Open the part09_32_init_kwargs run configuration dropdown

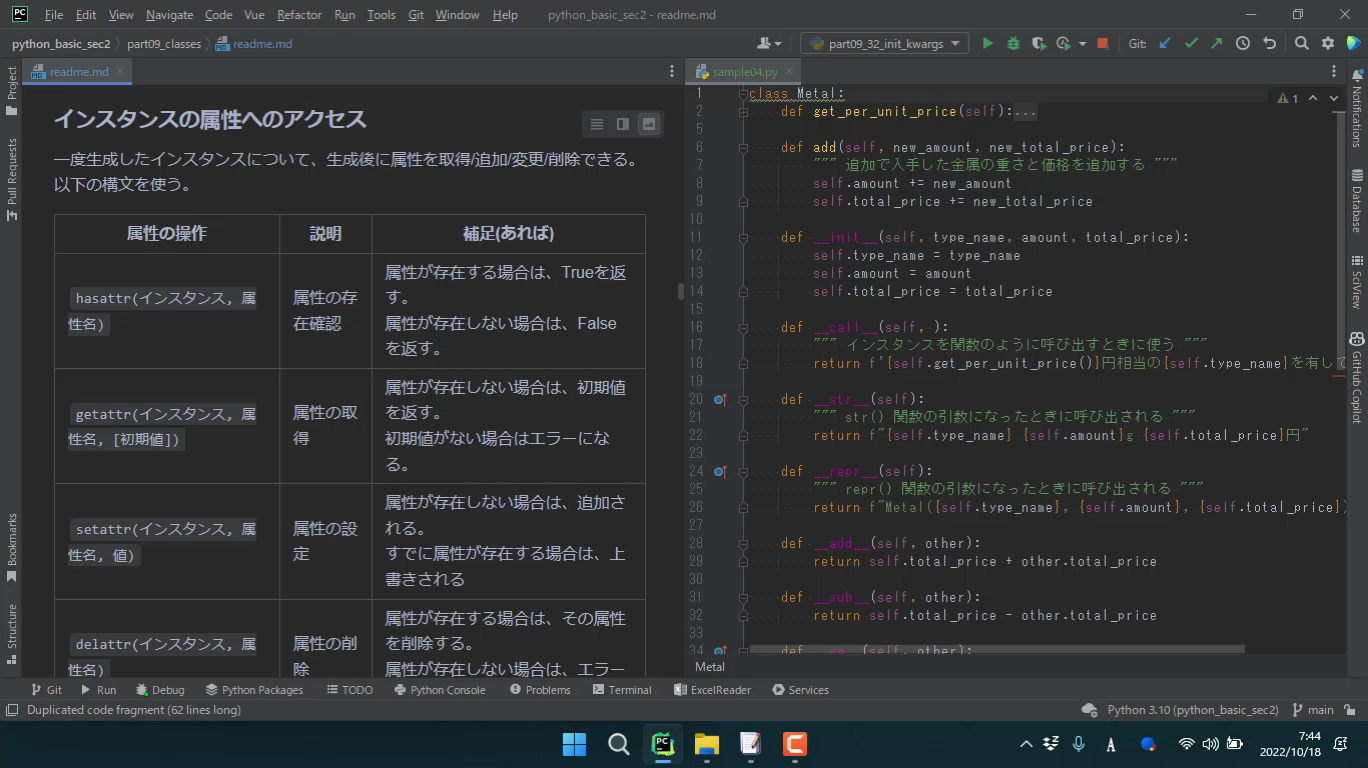tap(884, 43)
